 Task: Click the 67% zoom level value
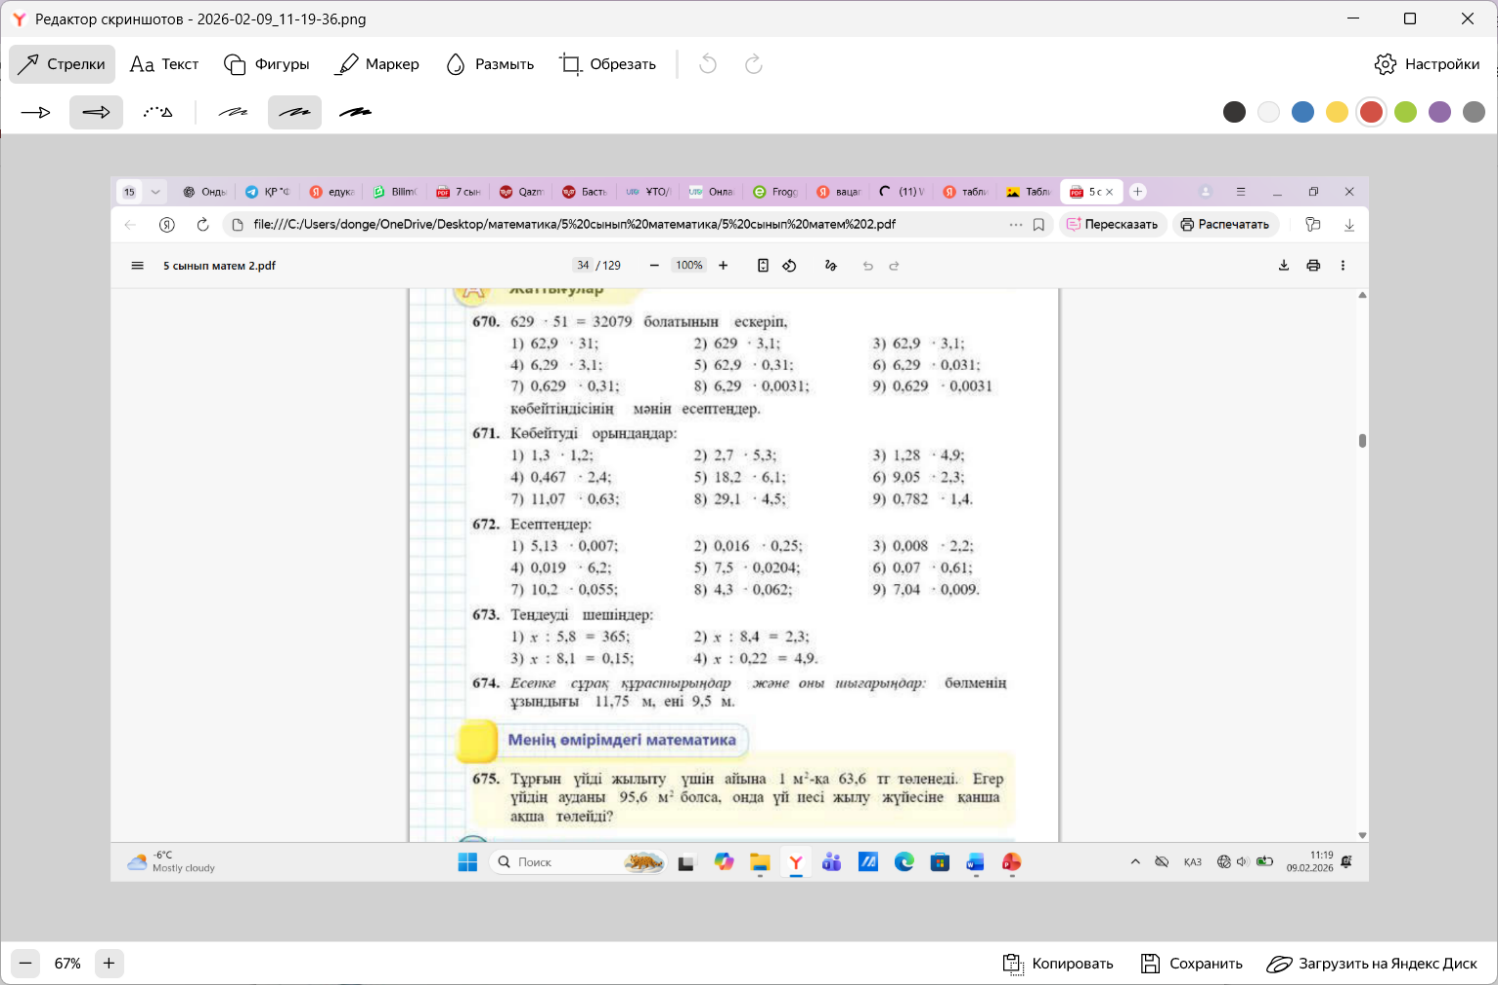[68, 964]
